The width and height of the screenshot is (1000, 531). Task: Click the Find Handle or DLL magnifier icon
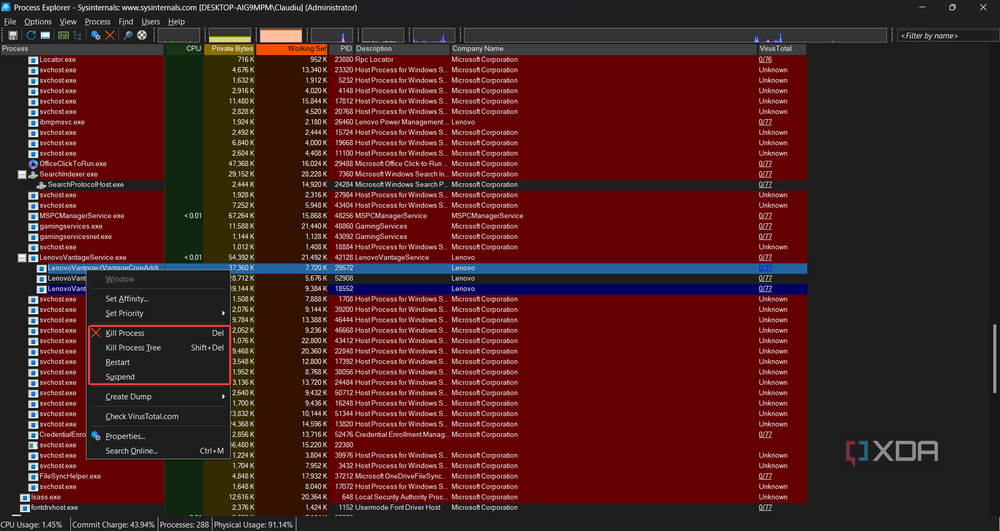(x=128, y=36)
